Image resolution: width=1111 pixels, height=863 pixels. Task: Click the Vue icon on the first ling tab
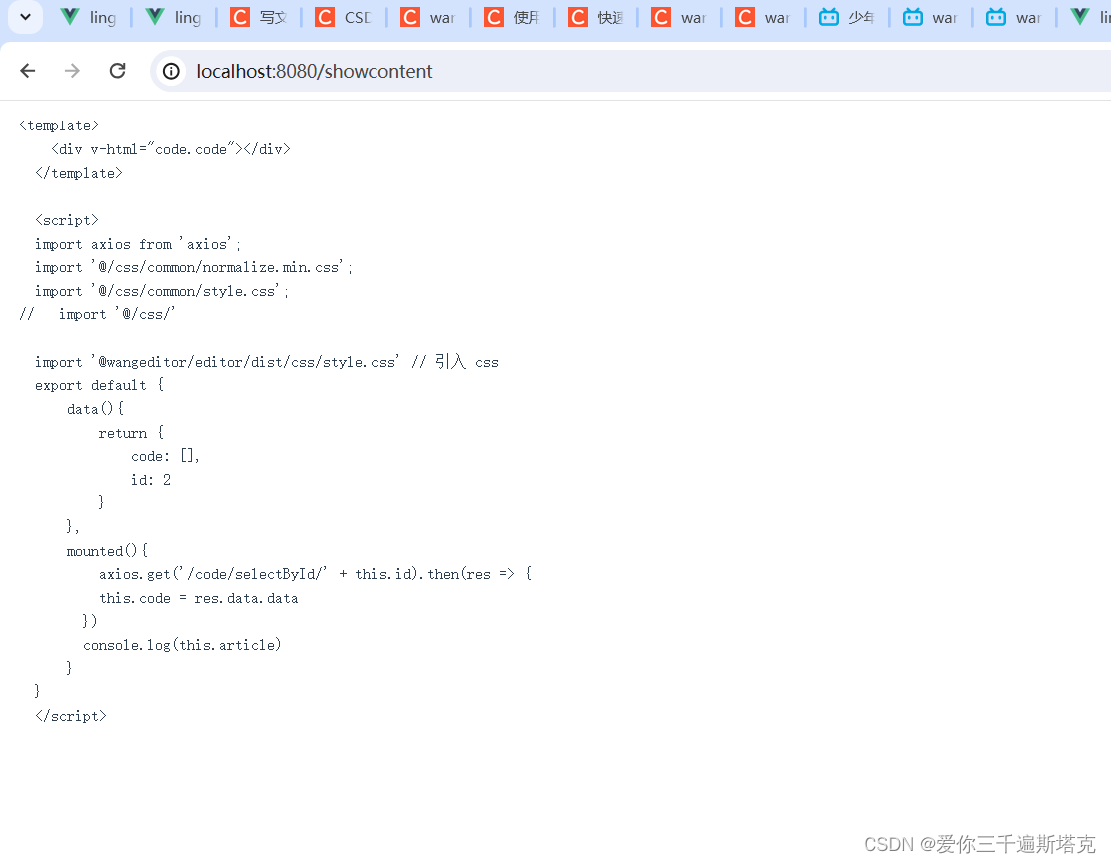pos(69,17)
